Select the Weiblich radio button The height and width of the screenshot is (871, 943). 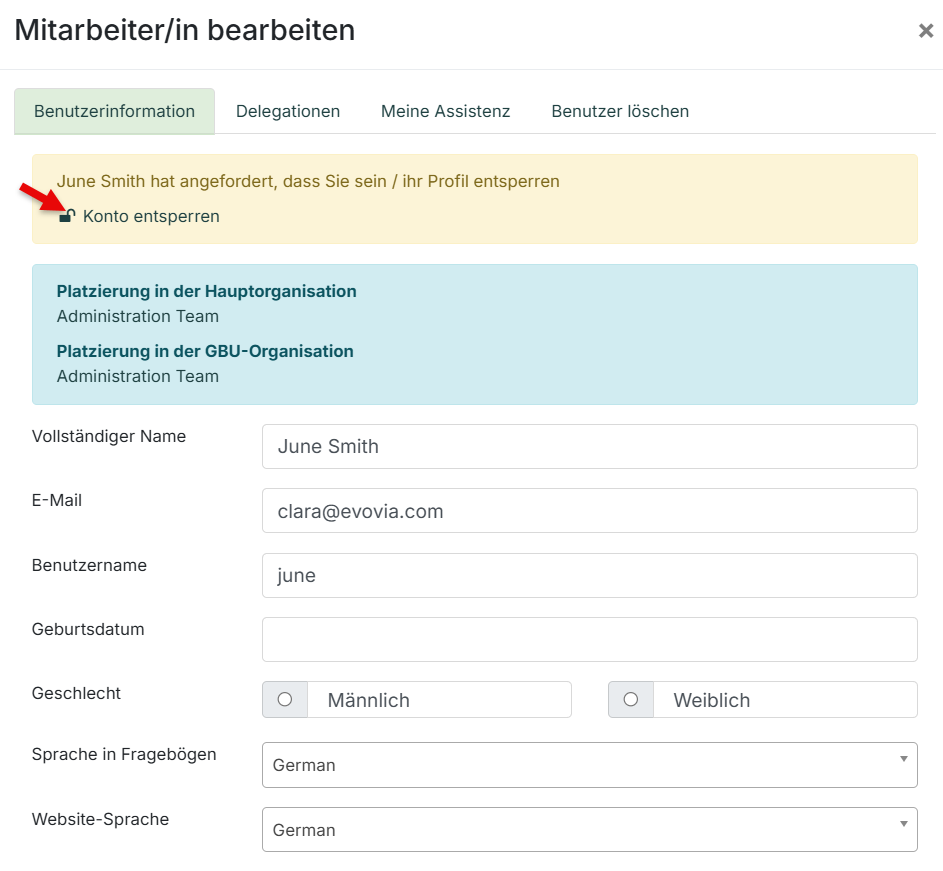pyautogui.click(x=631, y=700)
